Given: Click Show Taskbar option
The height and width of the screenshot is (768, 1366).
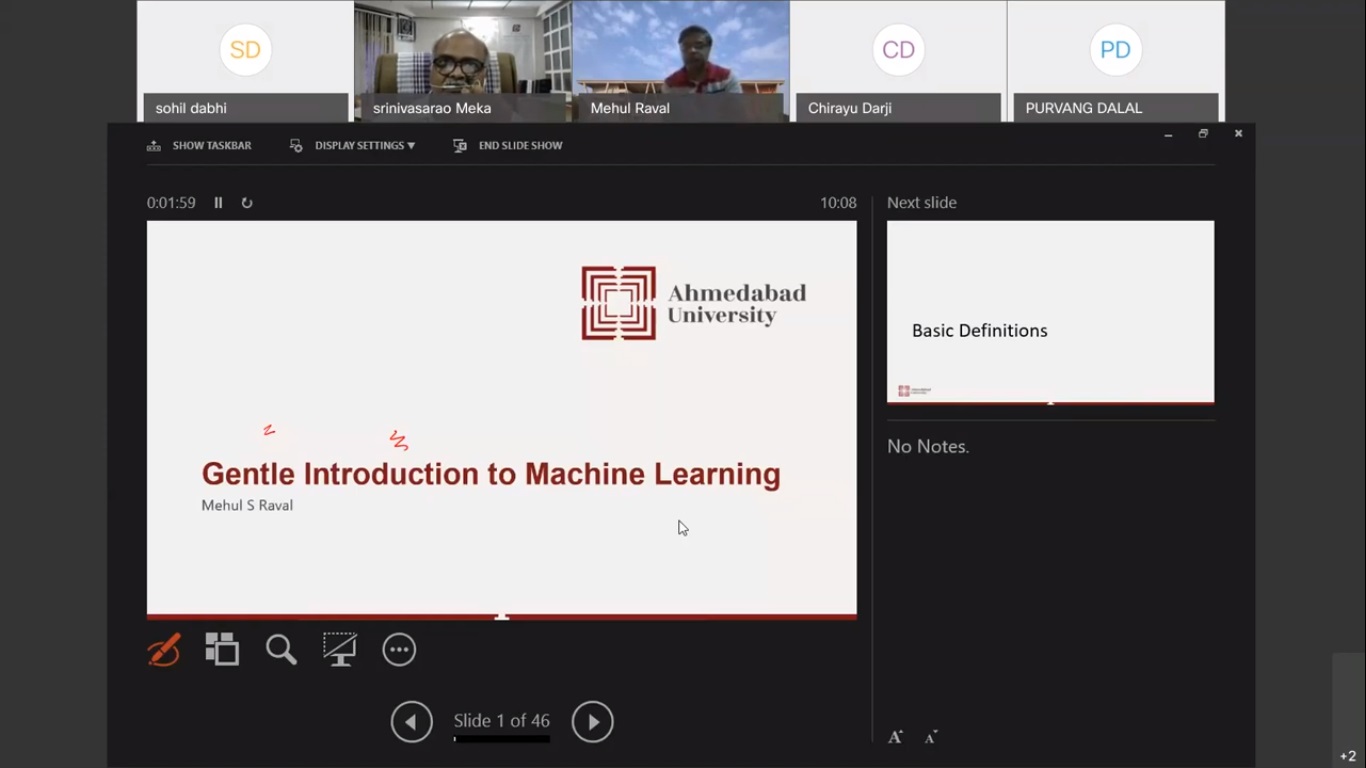Looking at the screenshot, I should (x=199, y=146).
